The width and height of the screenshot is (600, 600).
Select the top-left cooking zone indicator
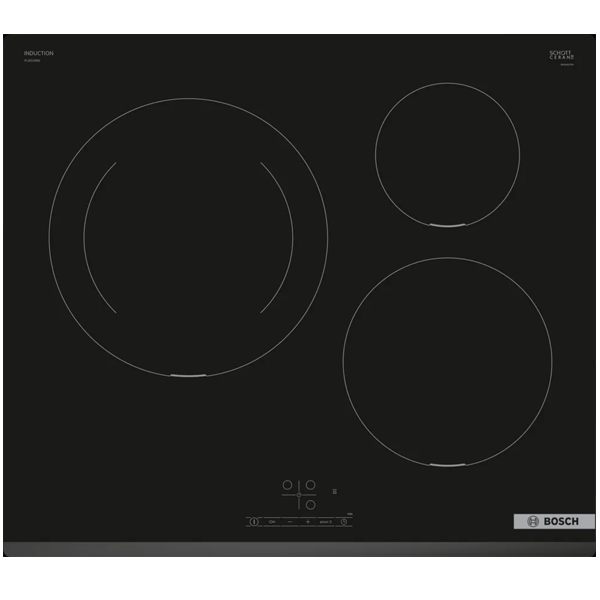[287, 485]
